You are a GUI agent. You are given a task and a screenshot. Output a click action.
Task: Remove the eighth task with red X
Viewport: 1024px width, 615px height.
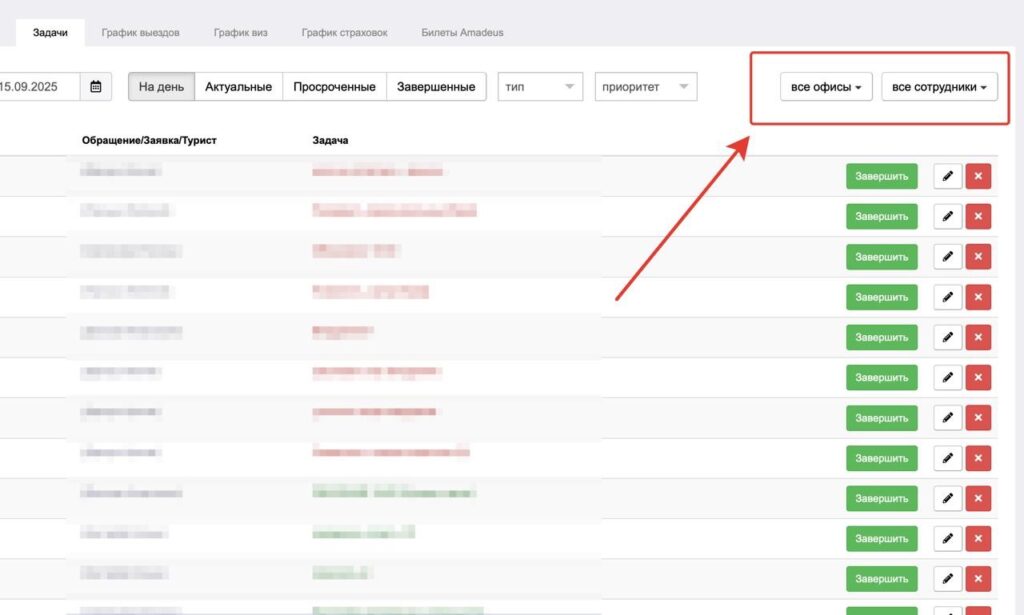tap(978, 458)
